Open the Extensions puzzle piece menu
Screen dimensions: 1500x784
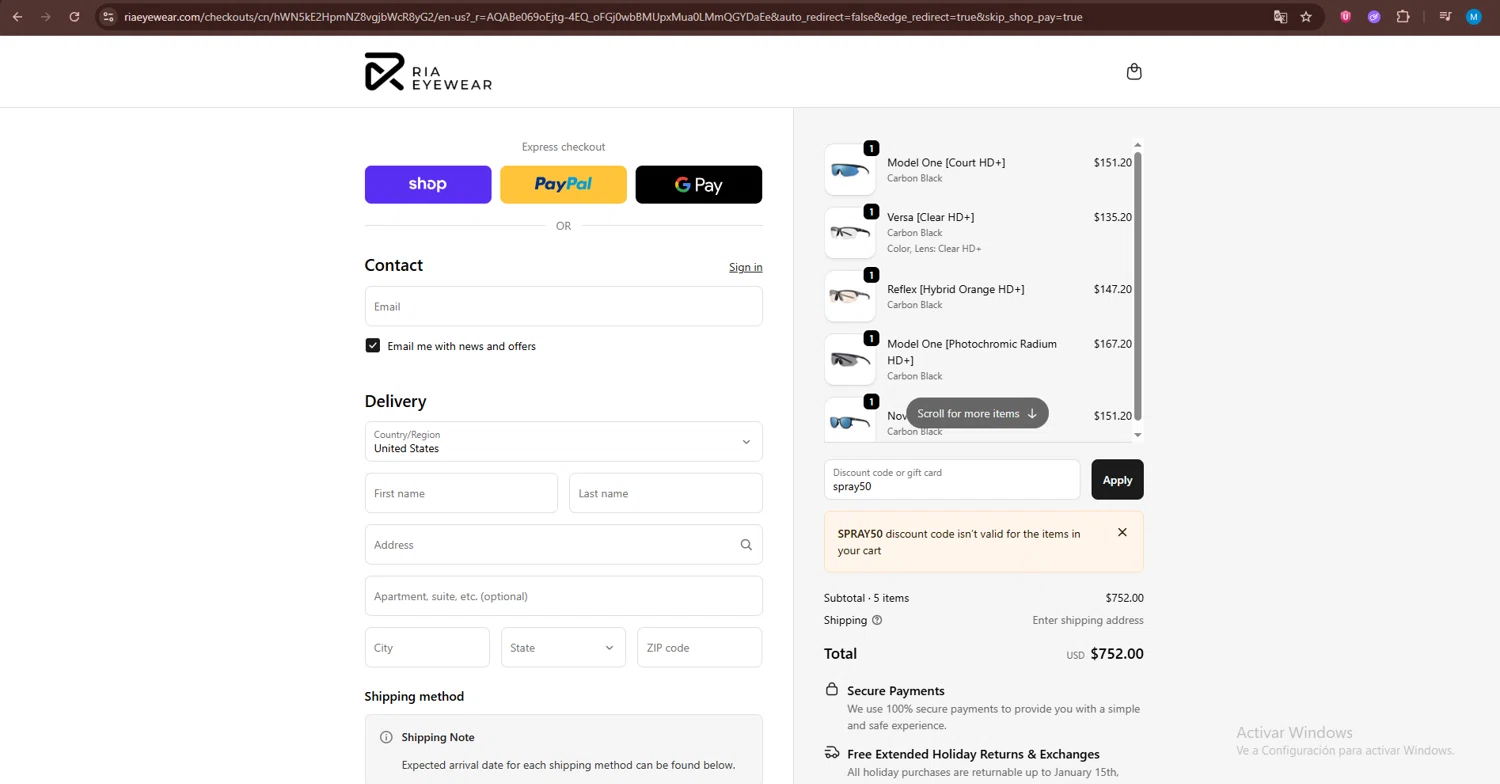tap(1403, 17)
